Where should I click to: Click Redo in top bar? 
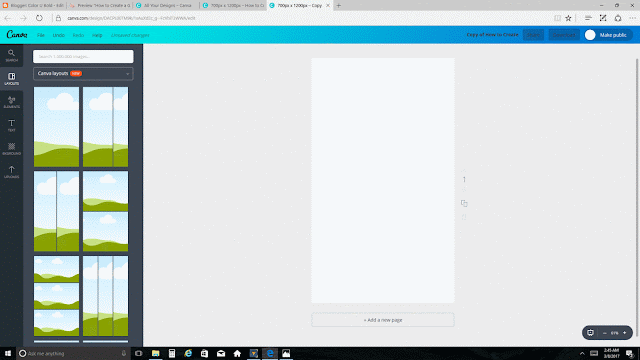point(78,35)
